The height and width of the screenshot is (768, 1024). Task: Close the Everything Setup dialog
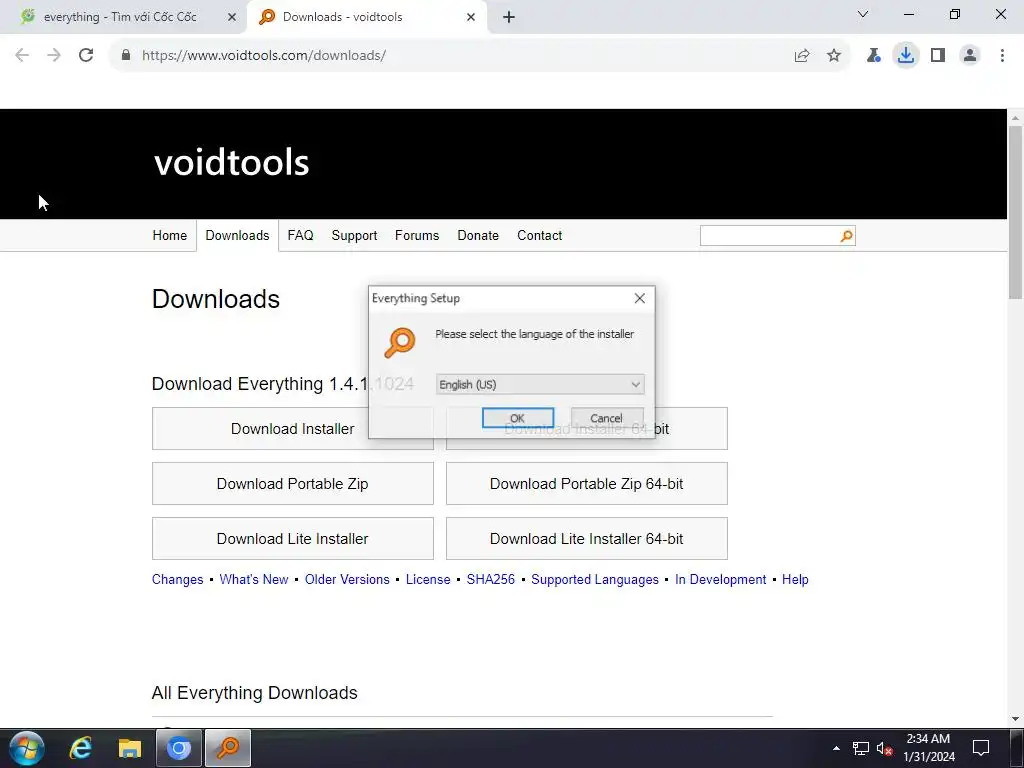coord(639,298)
